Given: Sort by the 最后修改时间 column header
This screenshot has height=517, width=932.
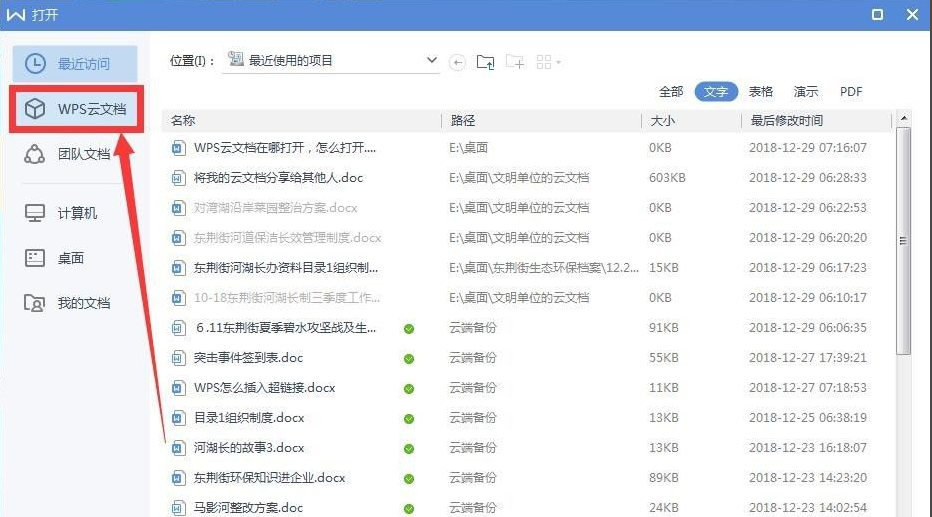Looking at the screenshot, I should 817,121.
